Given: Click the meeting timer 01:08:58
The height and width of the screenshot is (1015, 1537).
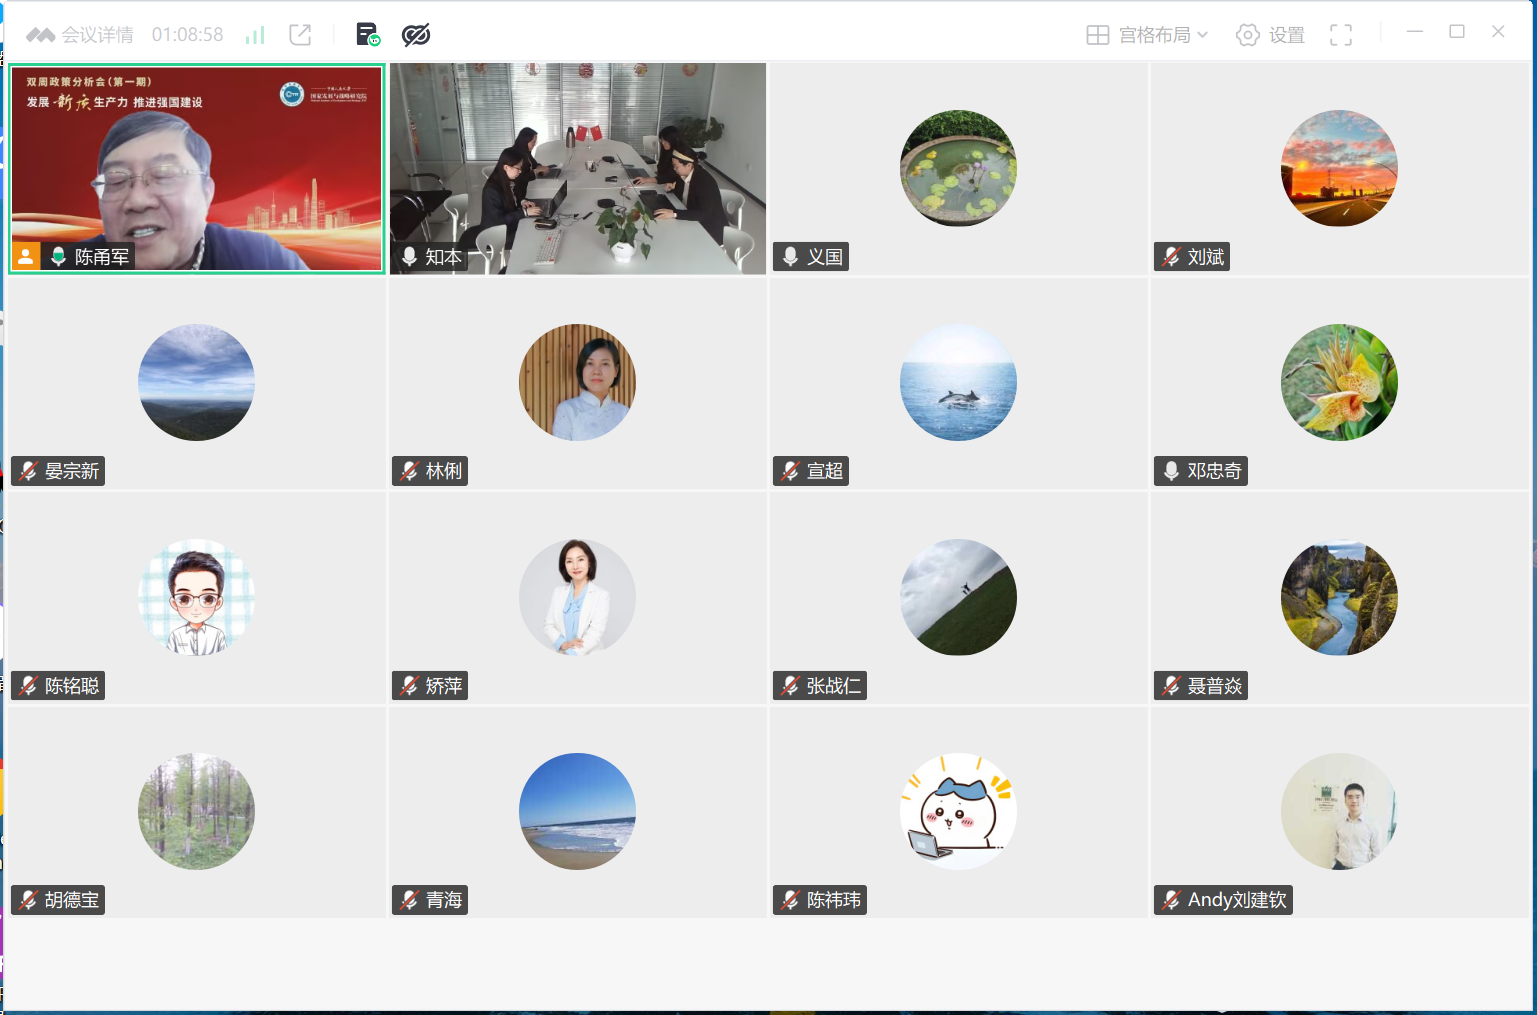Looking at the screenshot, I should [x=187, y=35].
